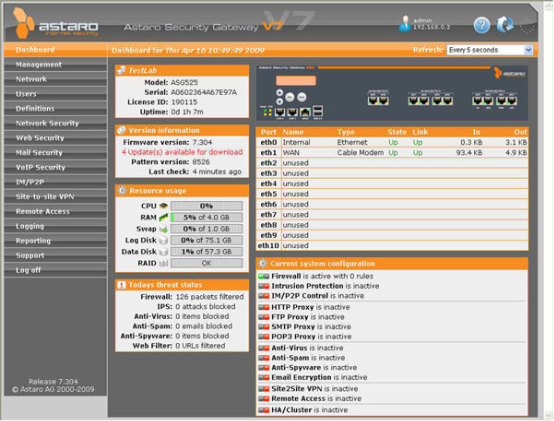Toggle the IM/P2P Control status indicator

[264, 296]
